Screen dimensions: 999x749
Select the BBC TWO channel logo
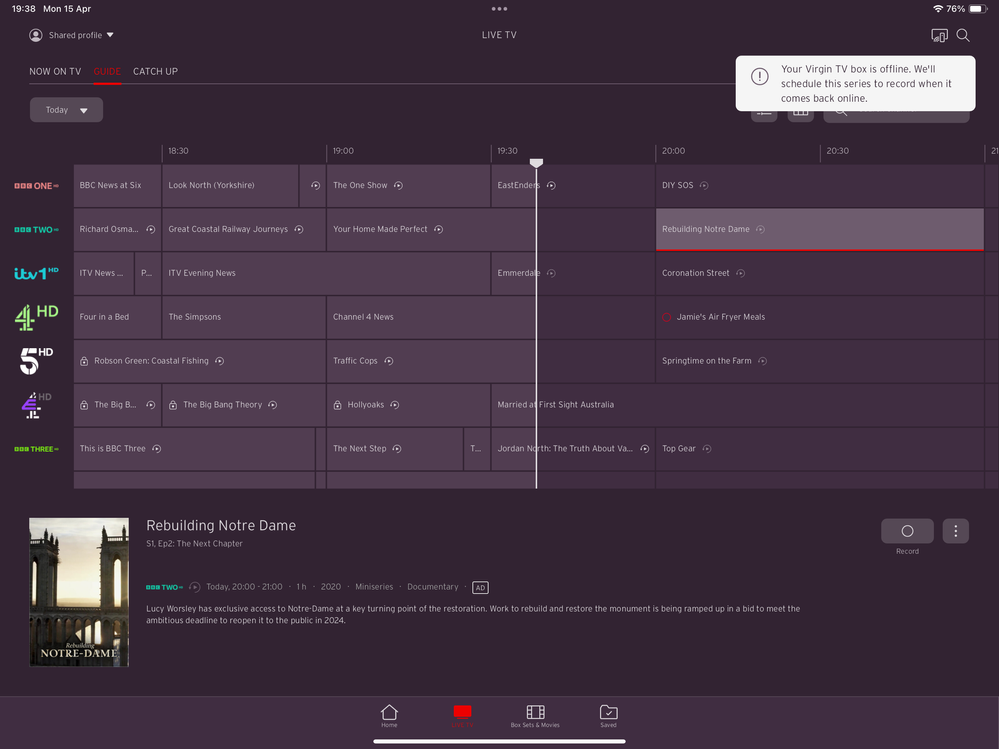[36, 229]
